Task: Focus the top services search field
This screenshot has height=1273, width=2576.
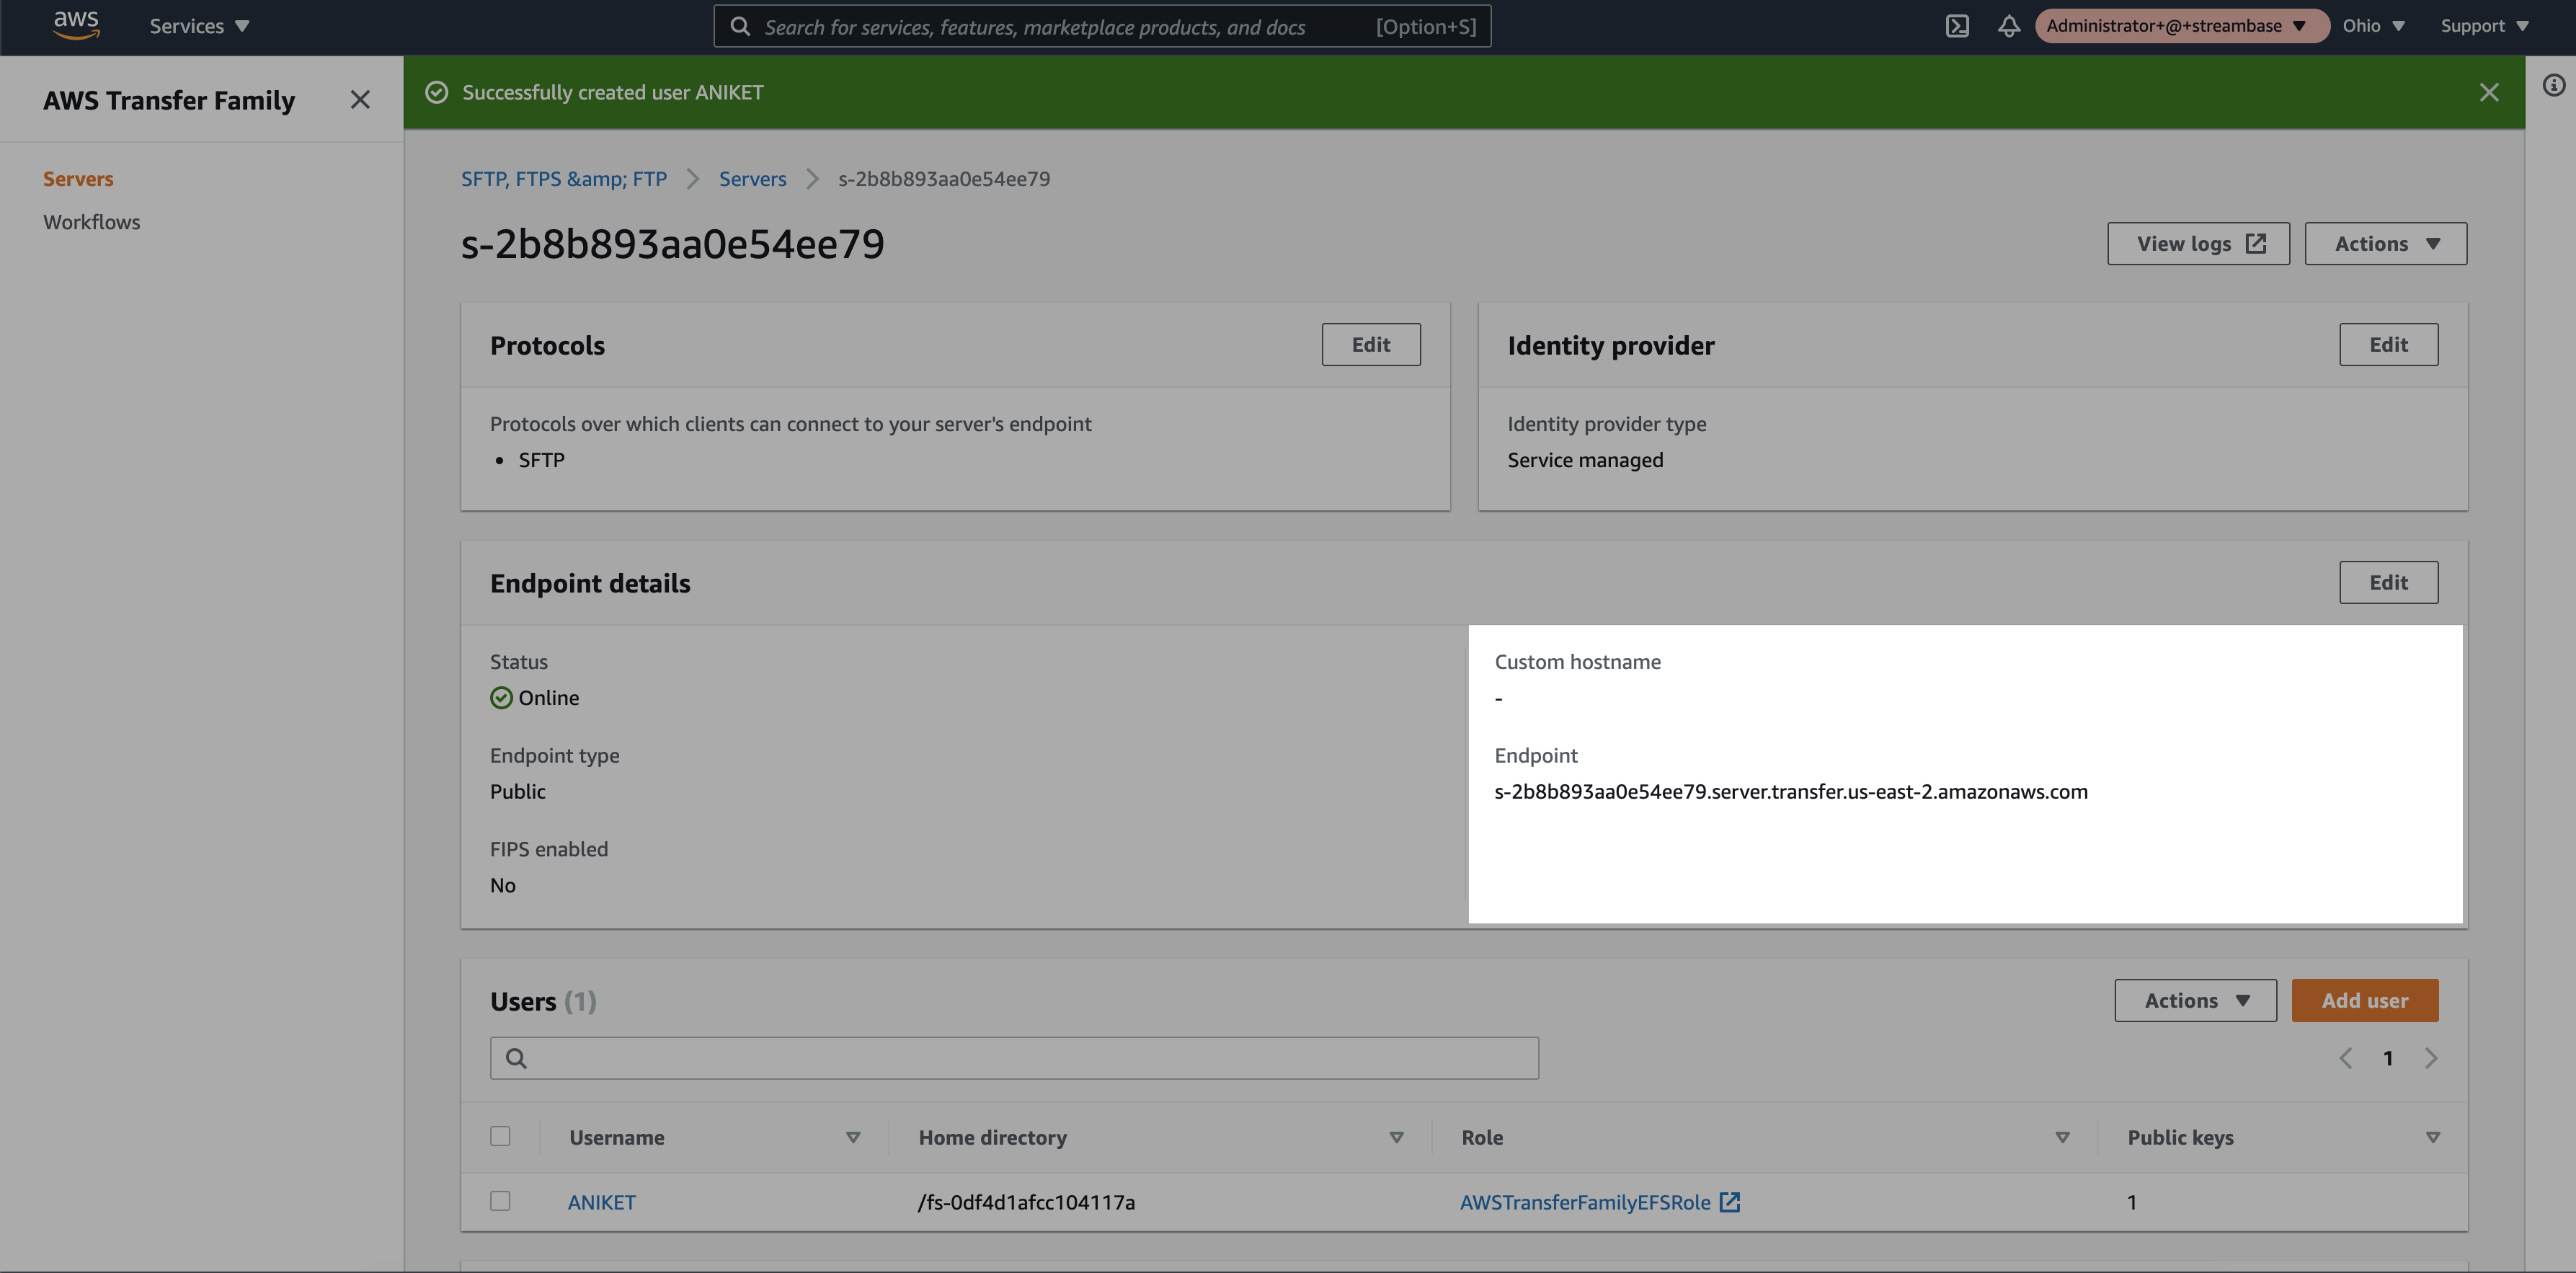Action: point(1102,26)
